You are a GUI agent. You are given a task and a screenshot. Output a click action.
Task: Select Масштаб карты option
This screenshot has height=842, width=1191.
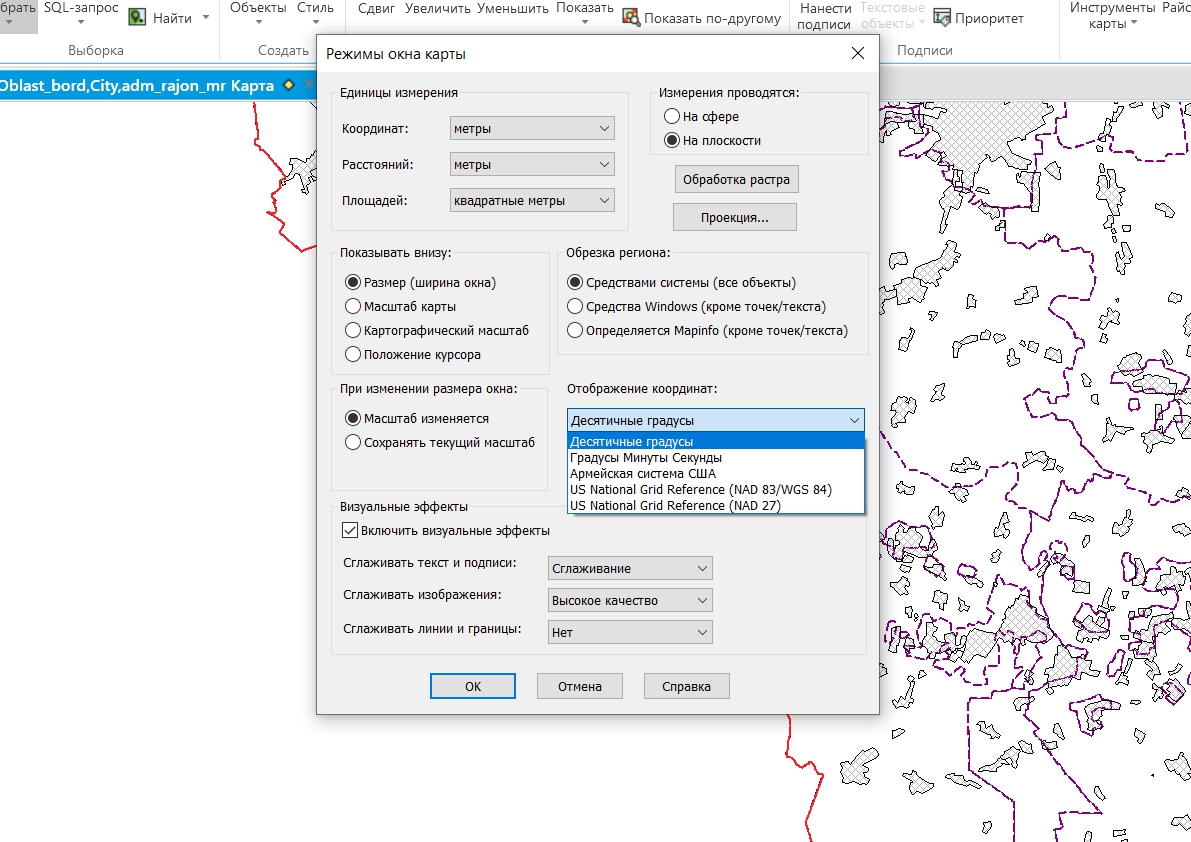352,307
